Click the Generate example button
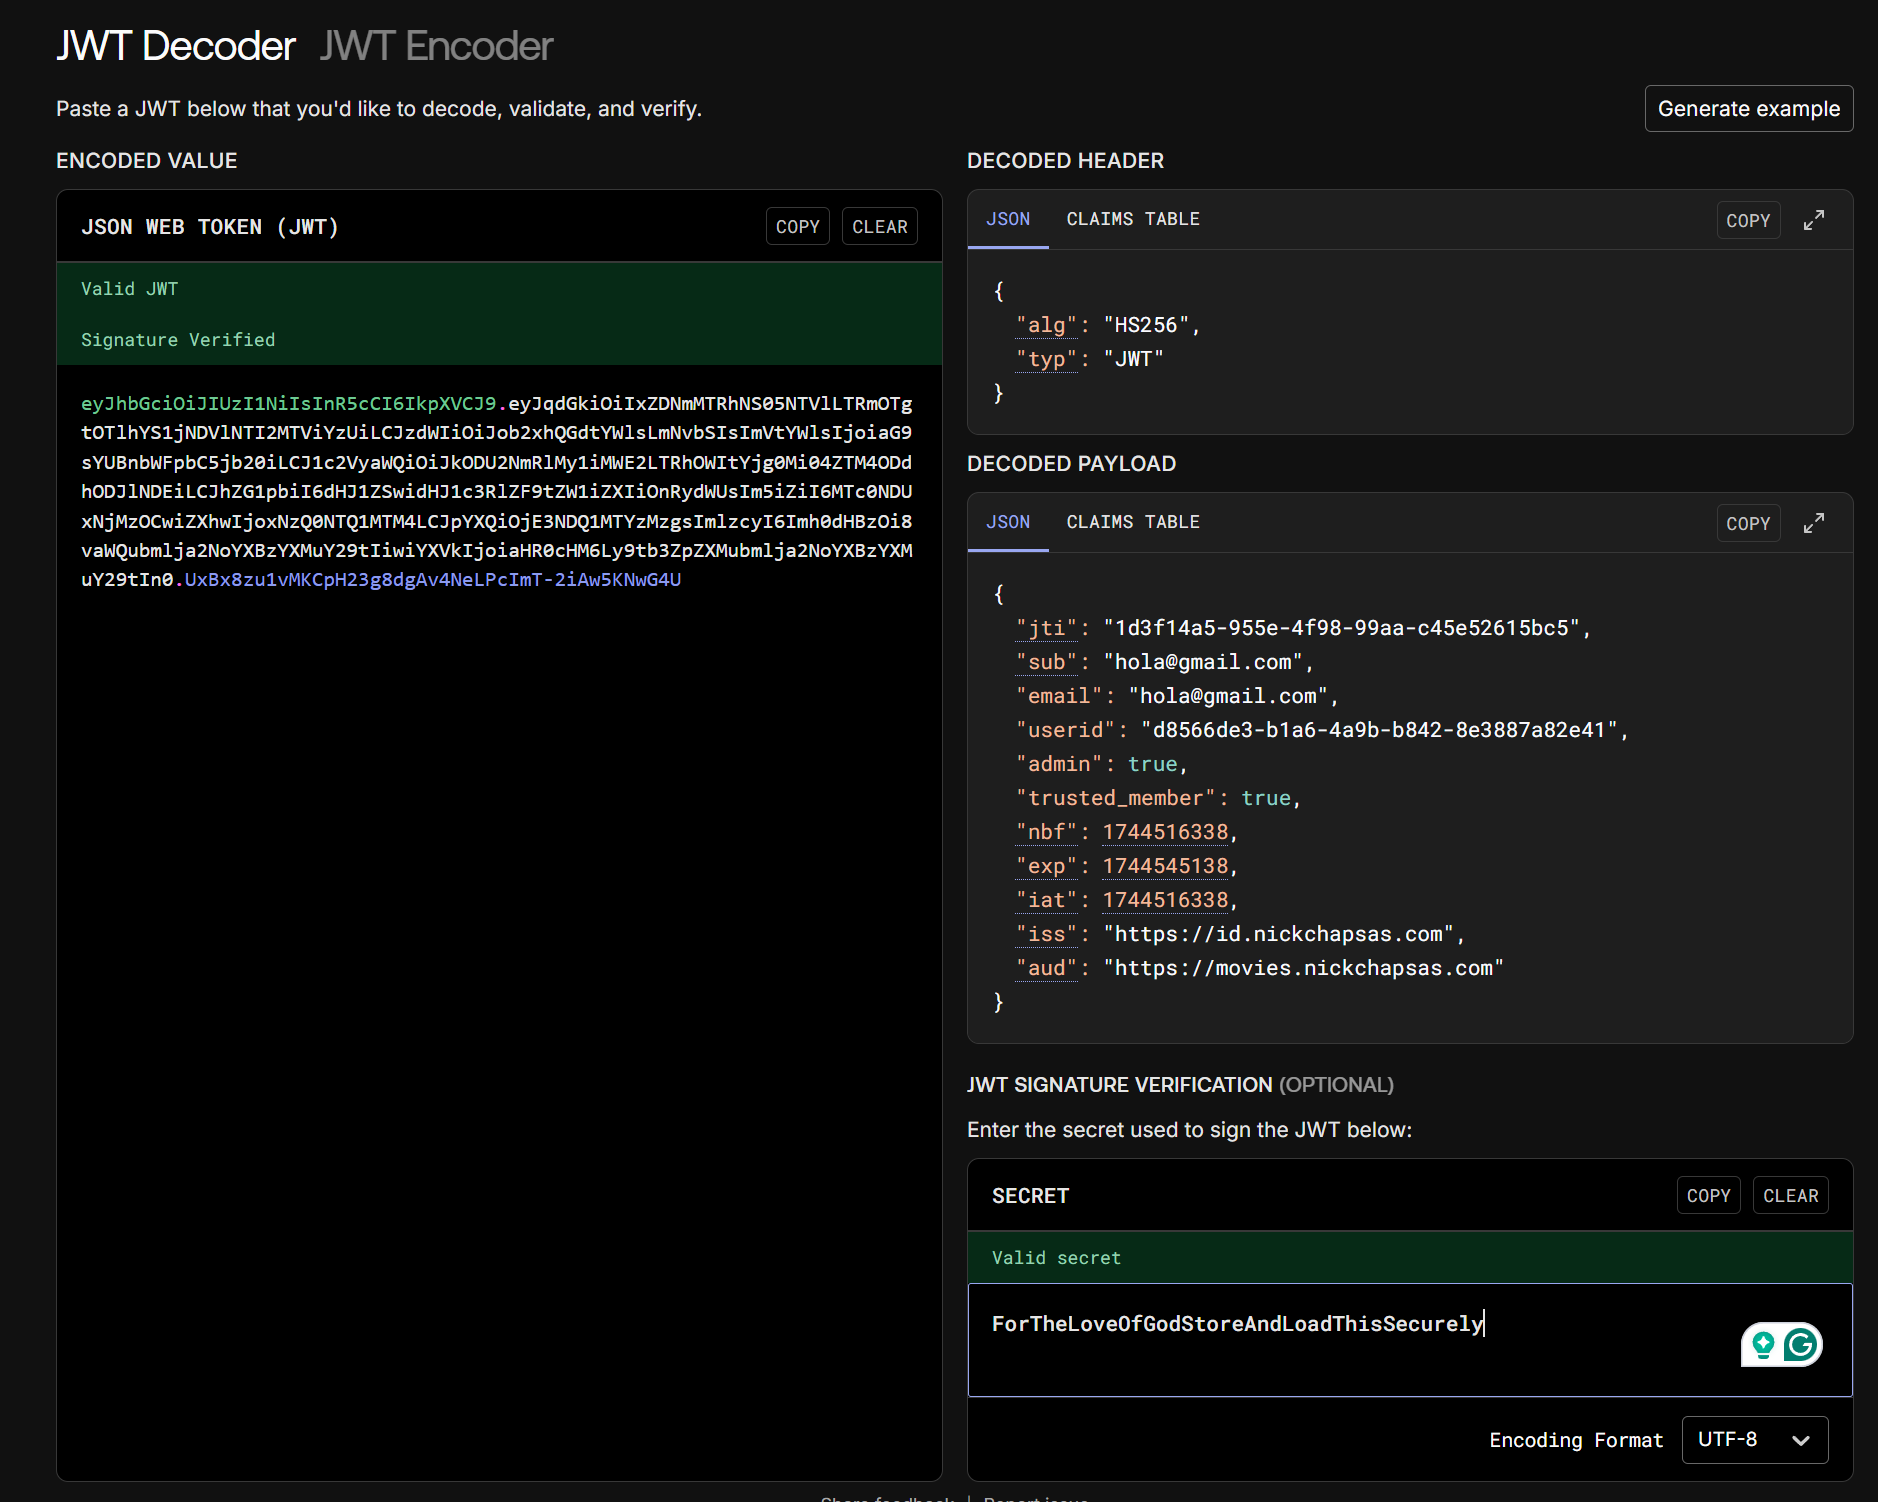1878x1502 pixels. click(x=1749, y=108)
